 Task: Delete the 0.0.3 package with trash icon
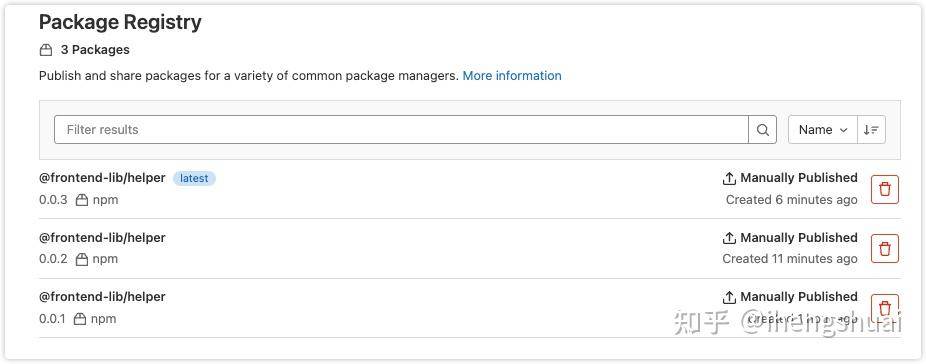point(885,189)
